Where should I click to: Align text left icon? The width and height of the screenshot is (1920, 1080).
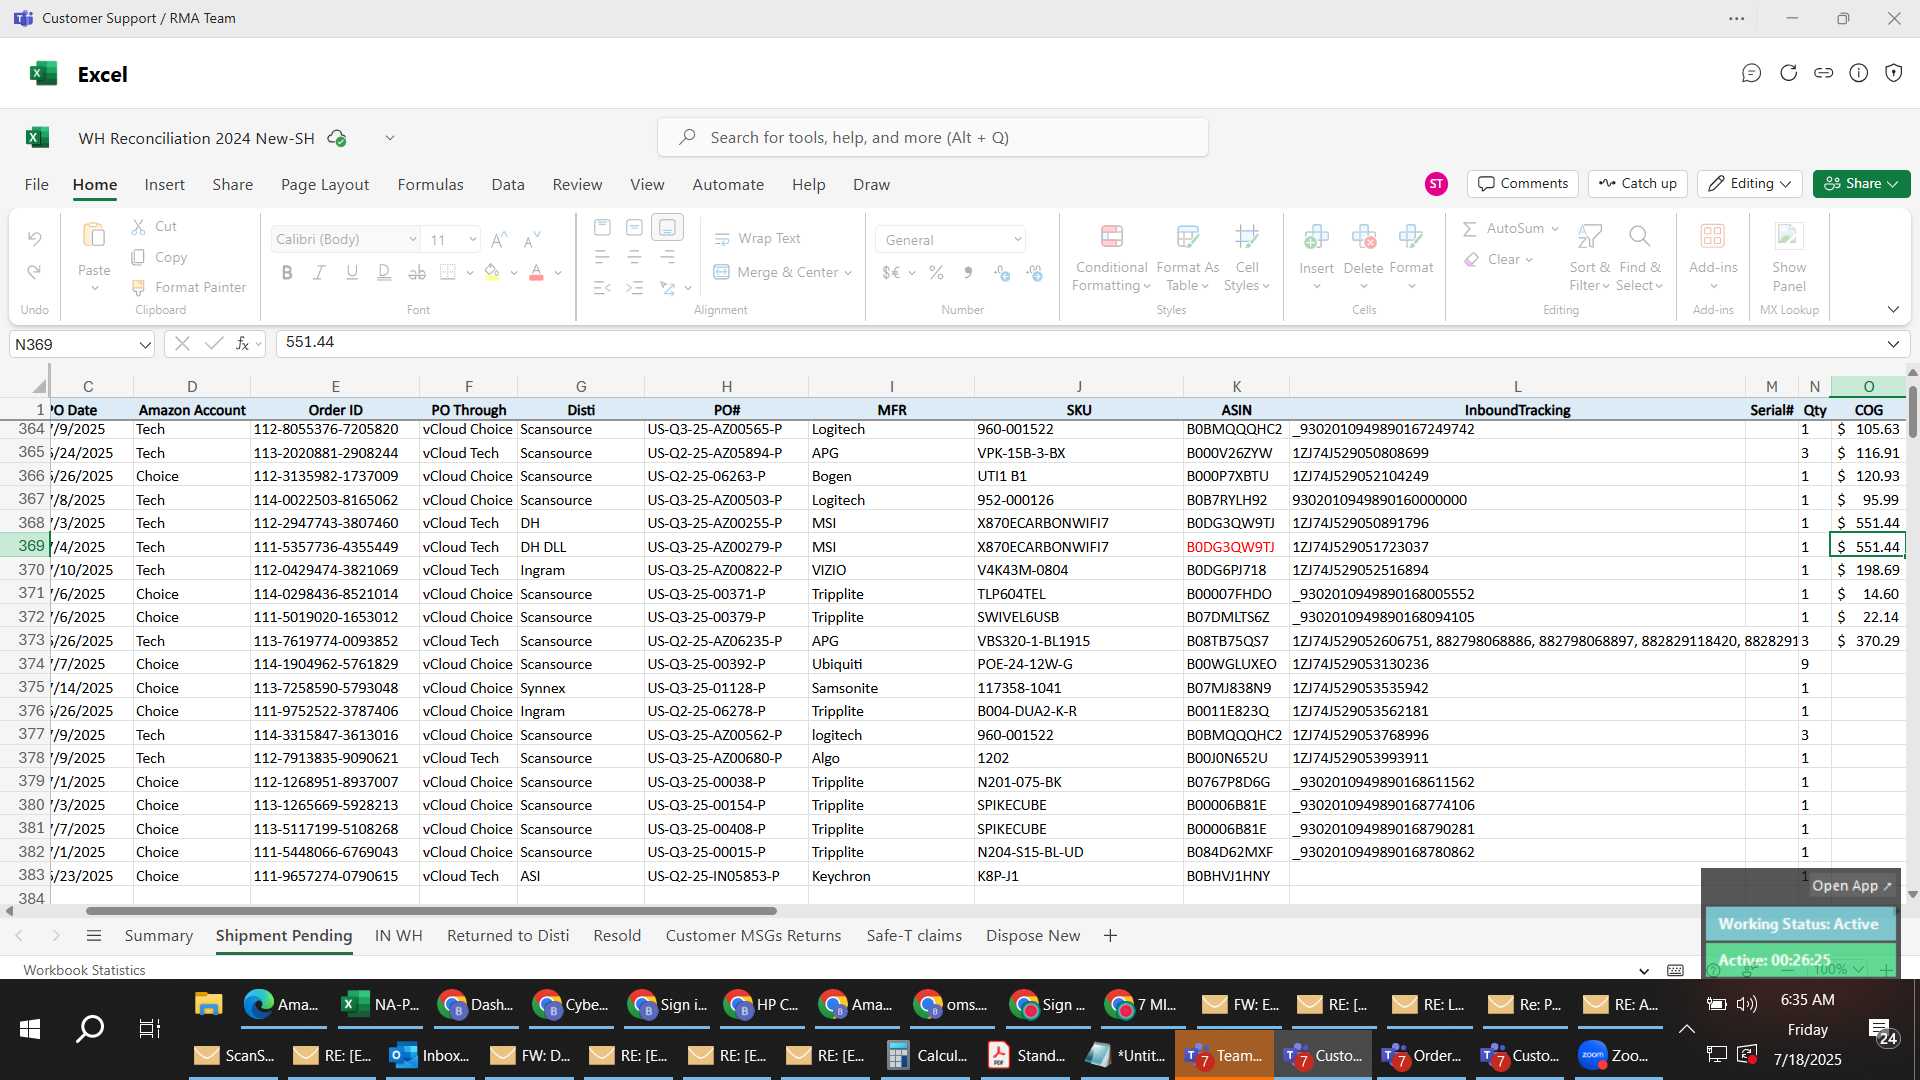click(602, 258)
